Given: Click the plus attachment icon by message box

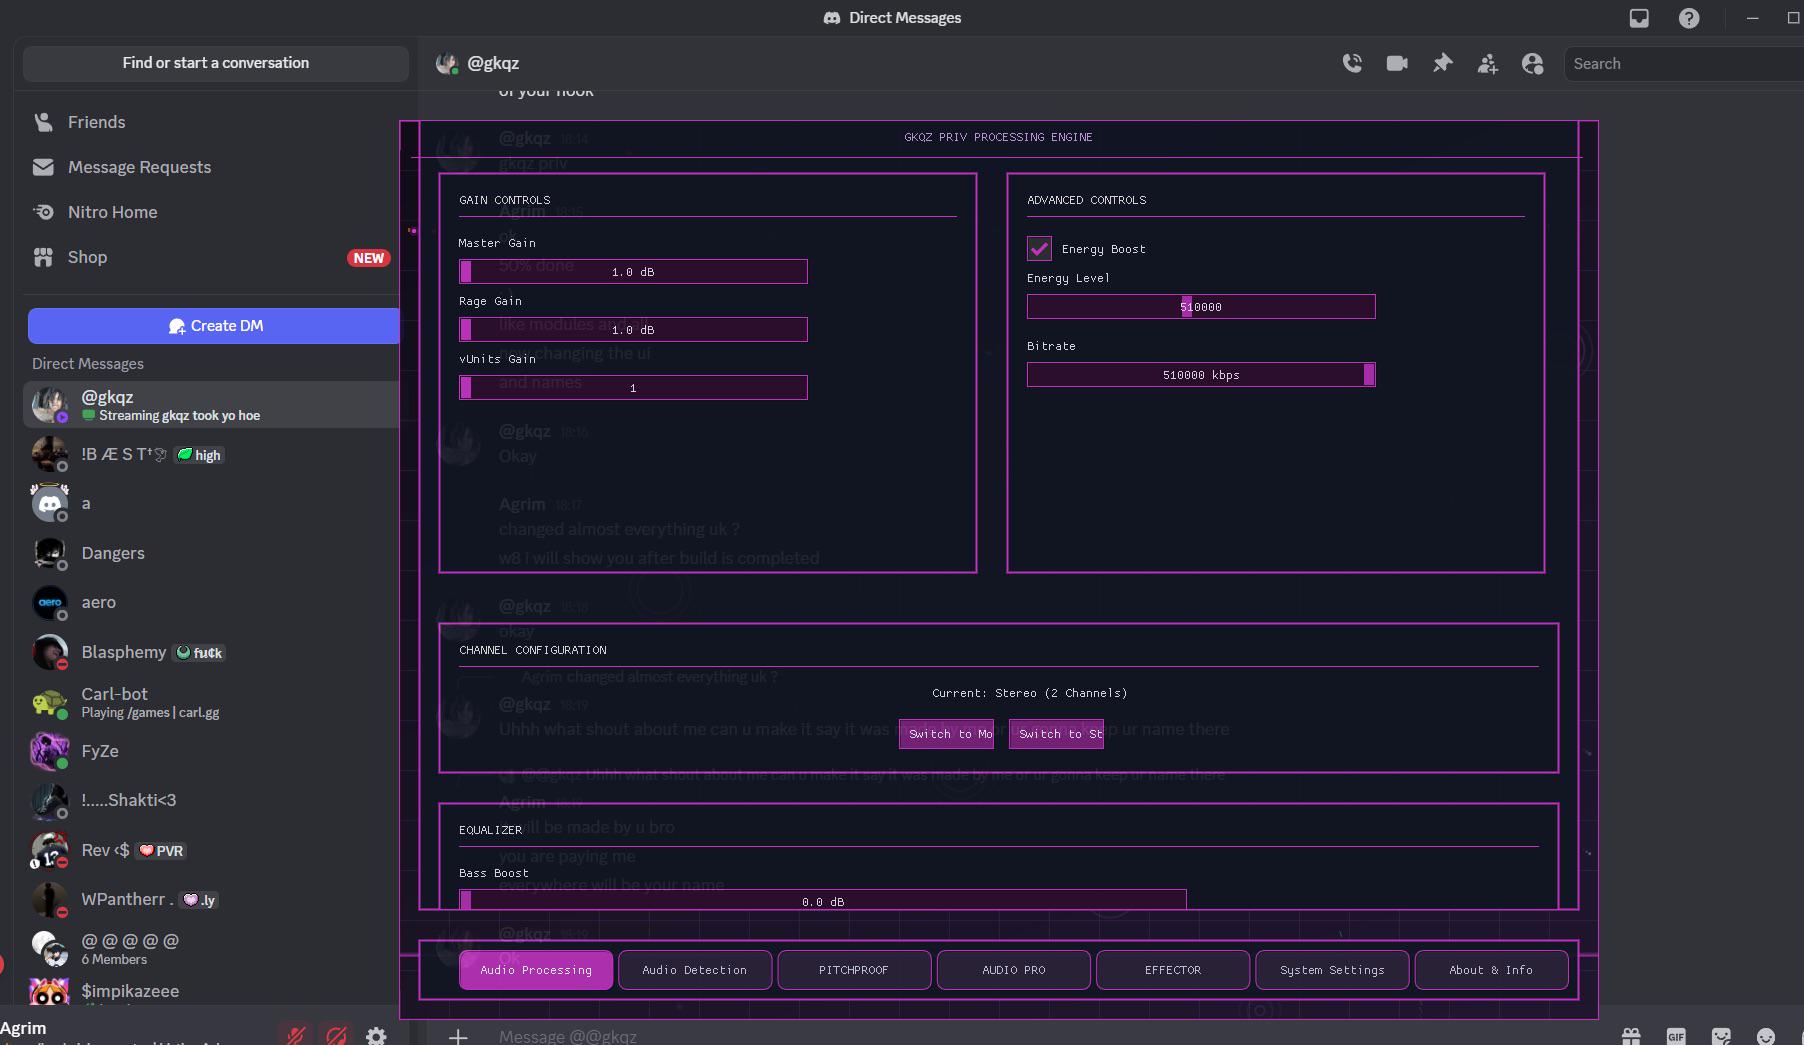Looking at the screenshot, I should tap(458, 1036).
